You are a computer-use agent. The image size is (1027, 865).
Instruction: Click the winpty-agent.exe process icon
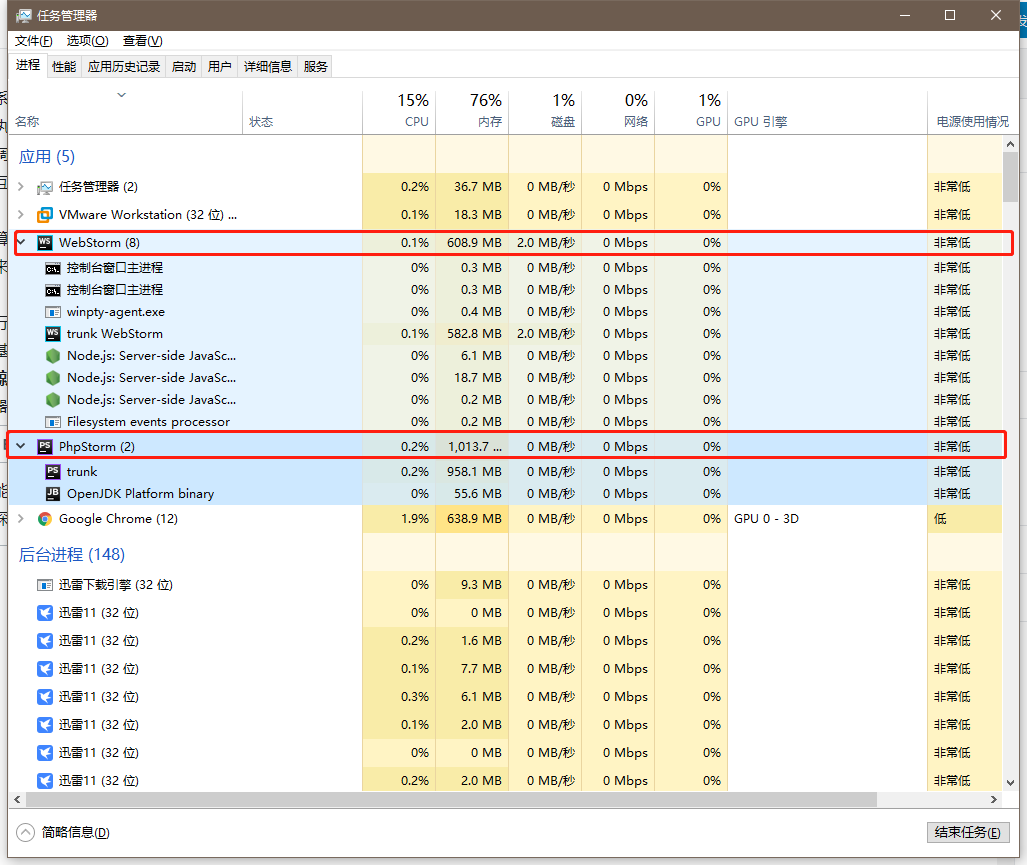pos(53,312)
